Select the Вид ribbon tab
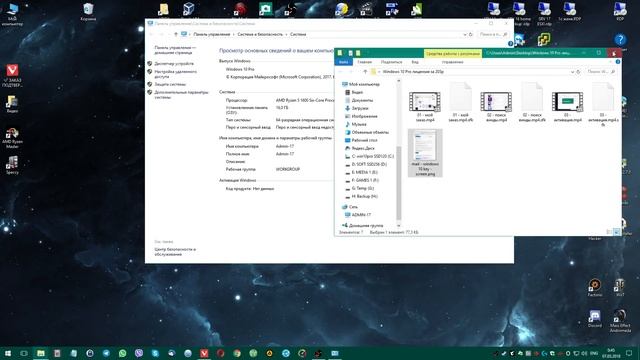 click(x=415, y=62)
